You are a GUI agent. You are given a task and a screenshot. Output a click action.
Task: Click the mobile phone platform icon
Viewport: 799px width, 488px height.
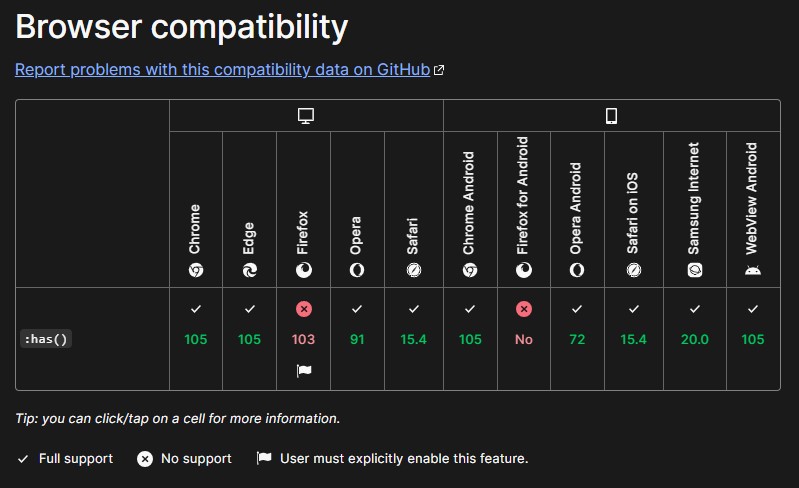coord(611,116)
